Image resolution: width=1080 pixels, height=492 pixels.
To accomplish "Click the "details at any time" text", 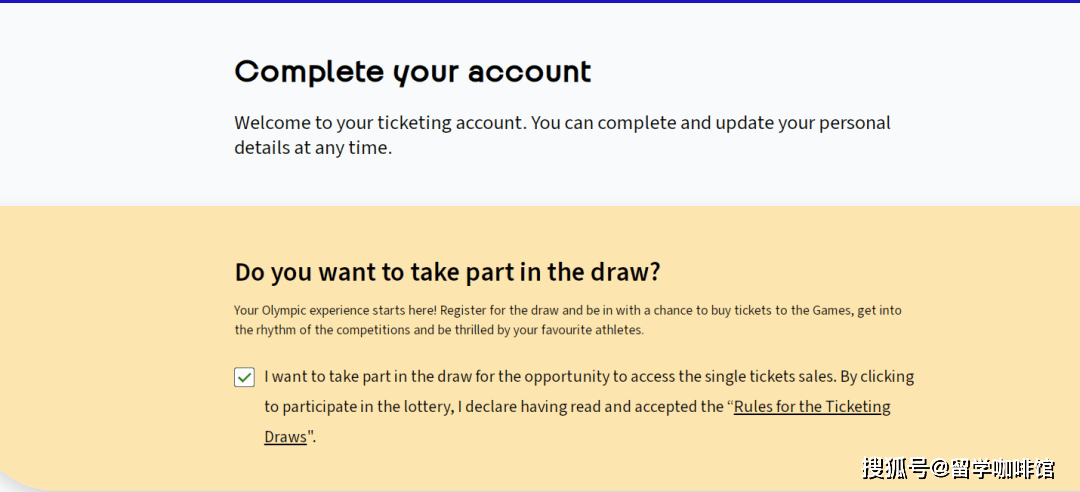I will tap(313, 148).
